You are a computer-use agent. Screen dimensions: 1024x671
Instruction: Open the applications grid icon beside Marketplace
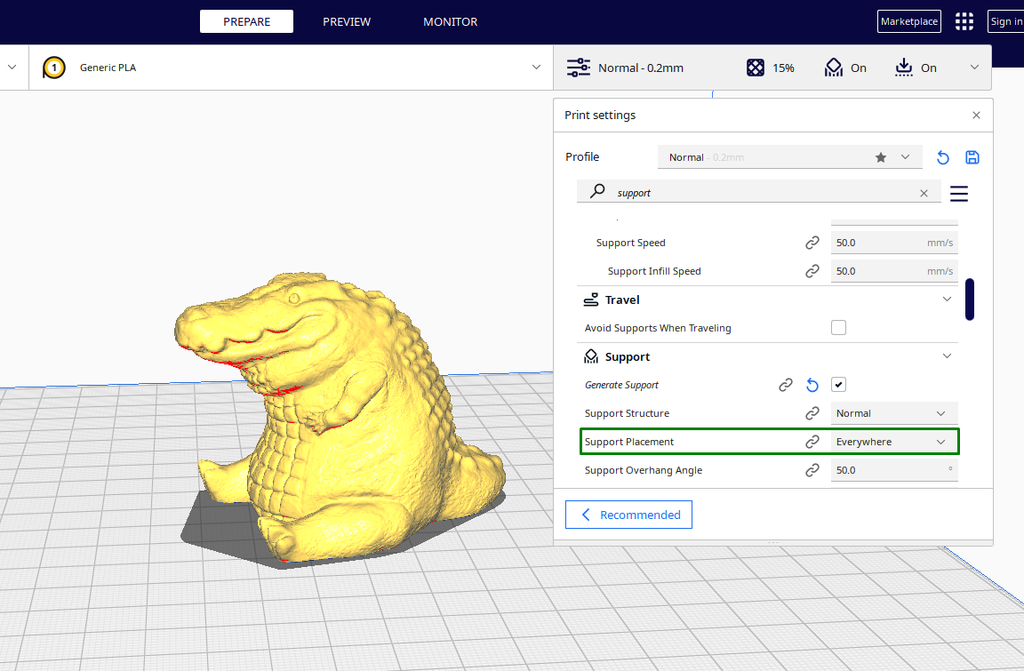pyautogui.click(x=963, y=21)
